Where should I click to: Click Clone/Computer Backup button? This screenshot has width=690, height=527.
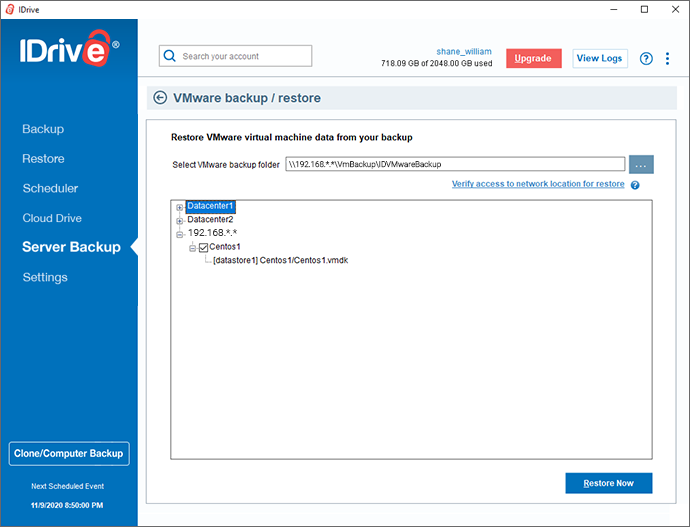pyautogui.click(x=69, y=454)
